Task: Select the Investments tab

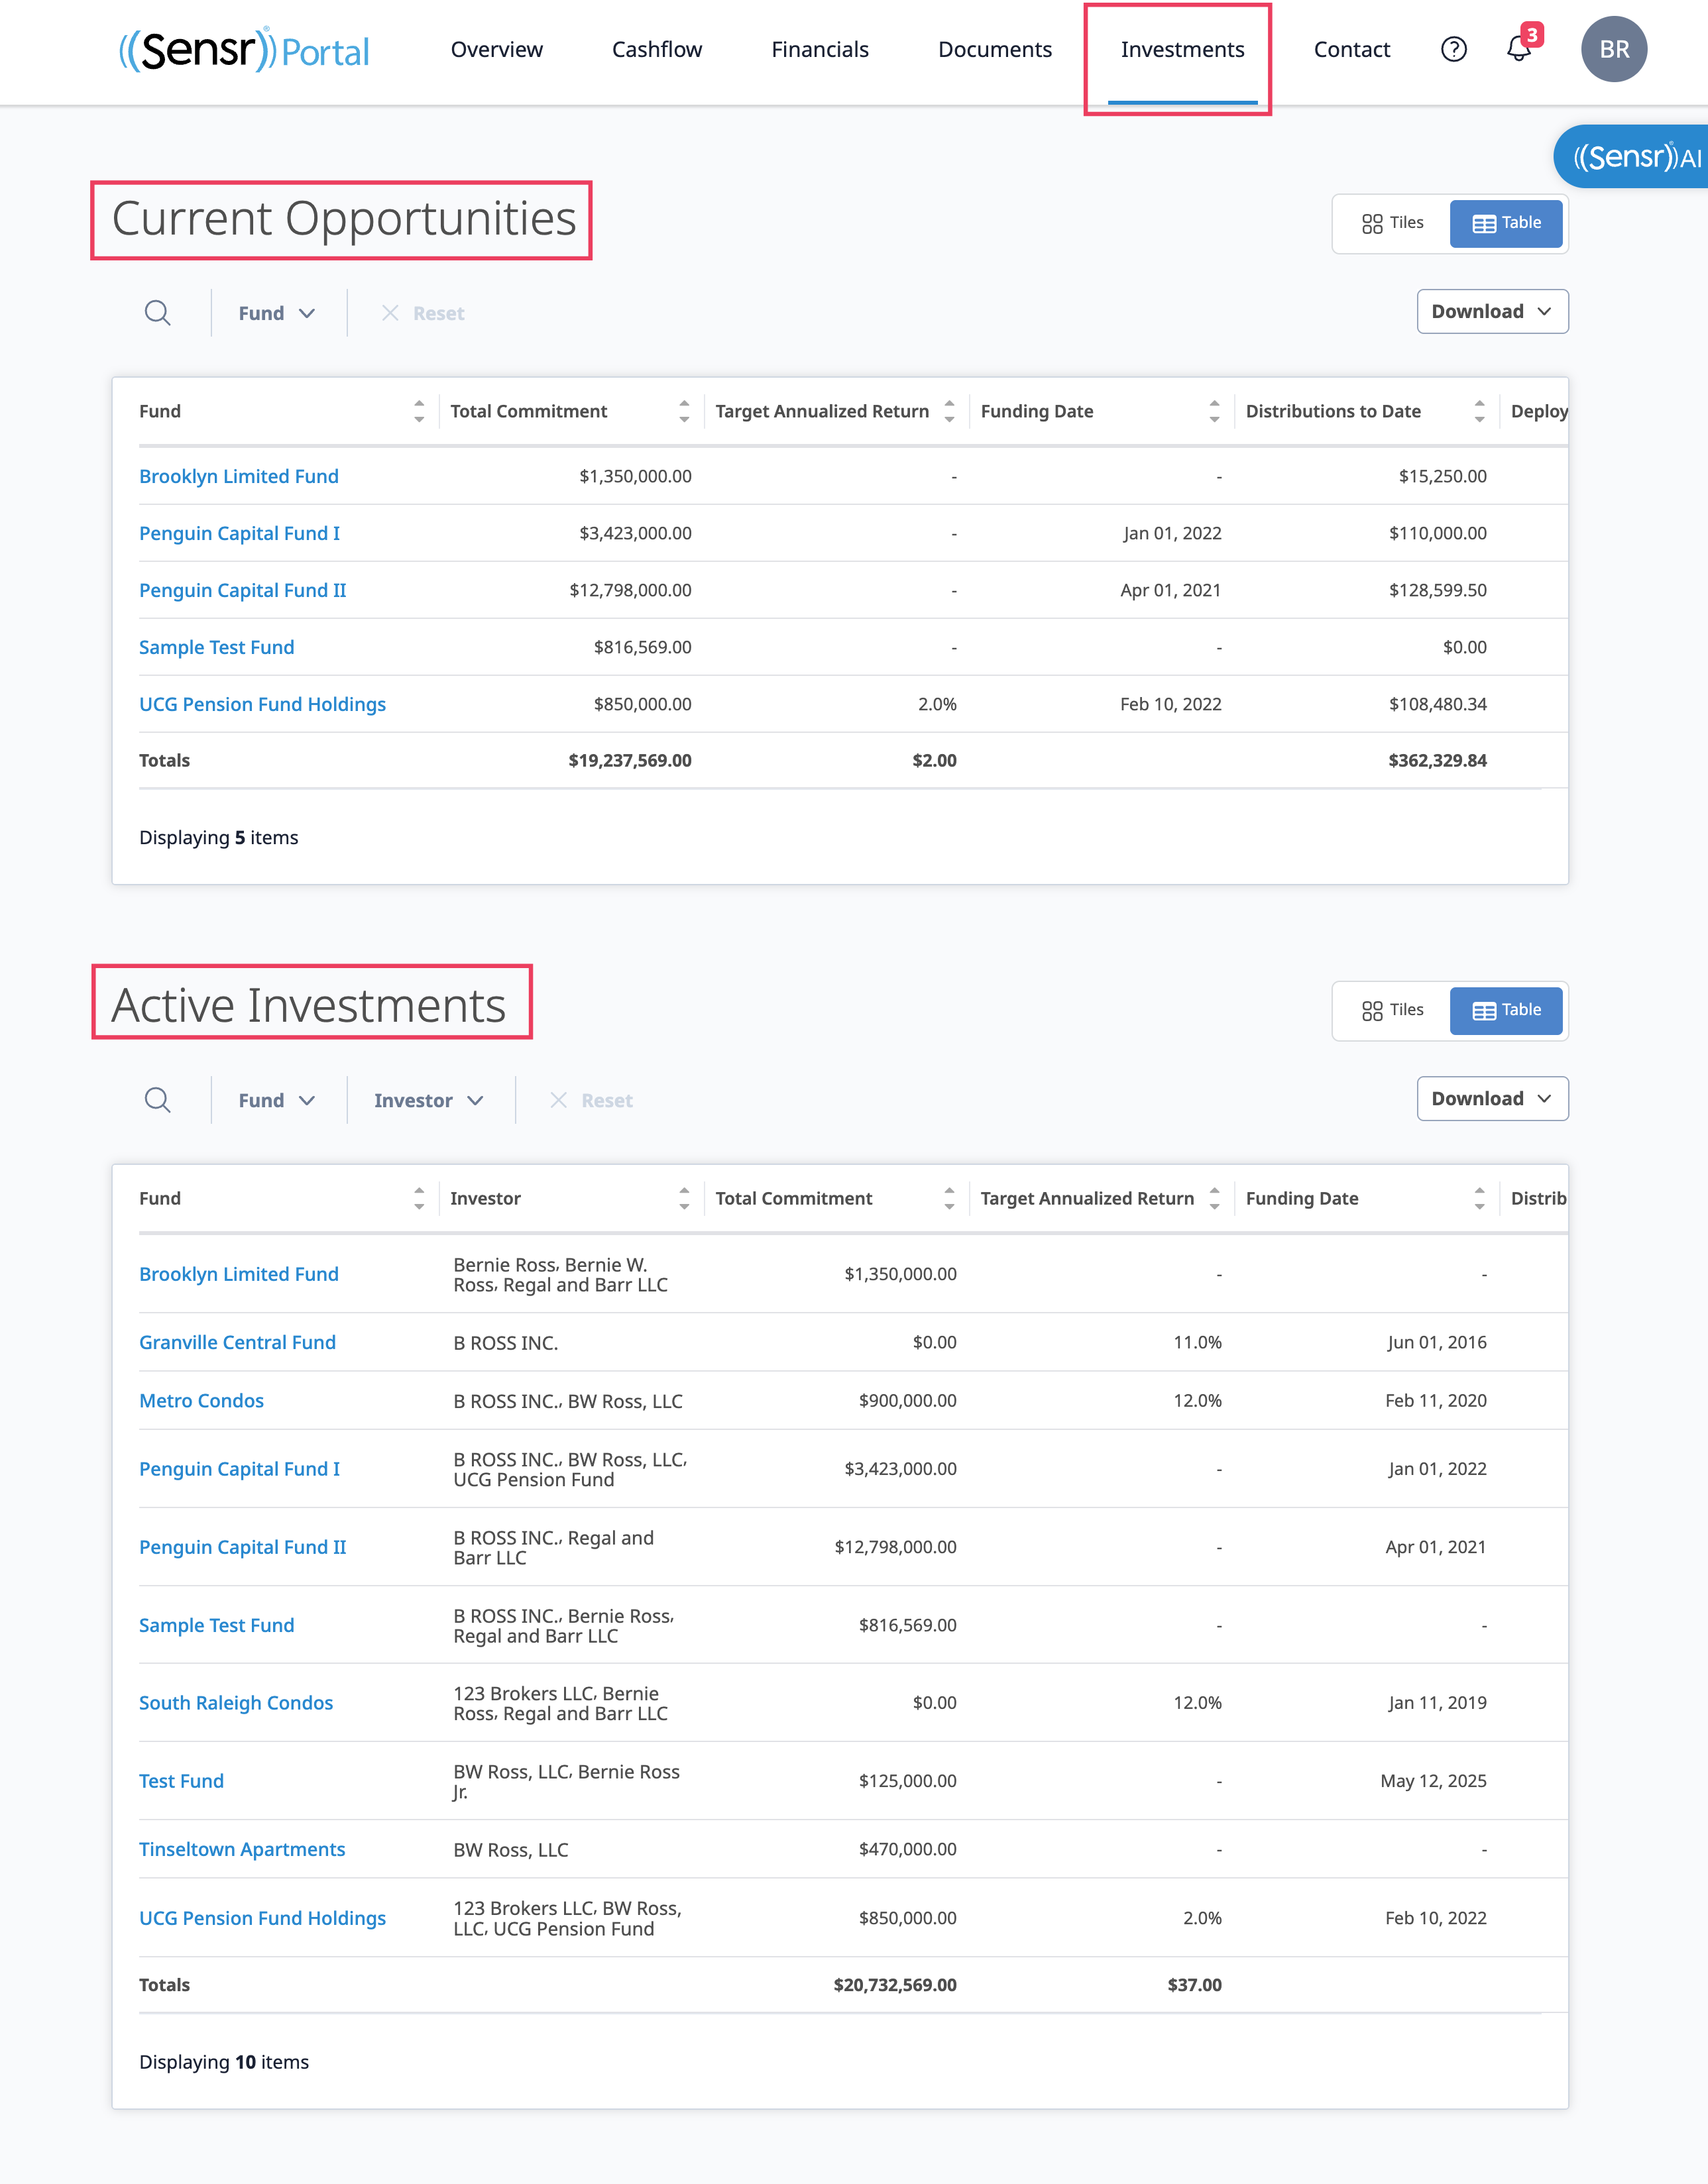Action: click(1182, 49)
